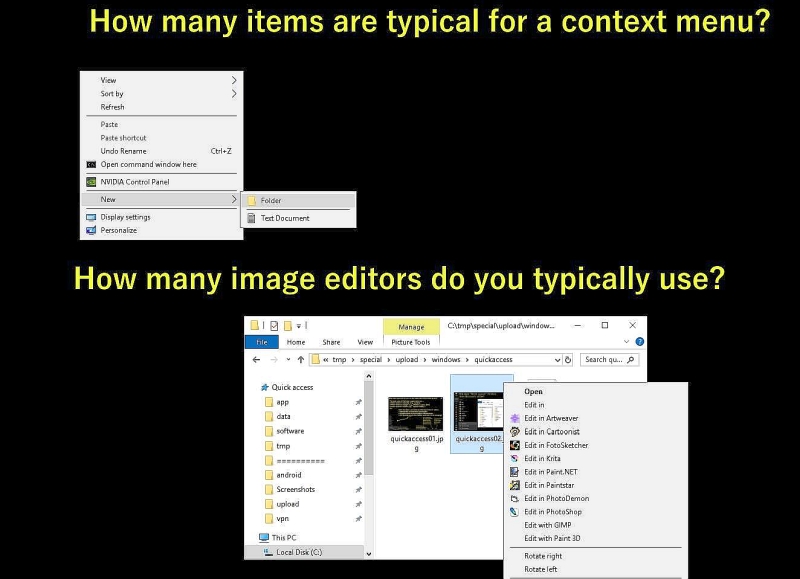
Task: Collapse the ribbon with the chevron
Action: 627,342
